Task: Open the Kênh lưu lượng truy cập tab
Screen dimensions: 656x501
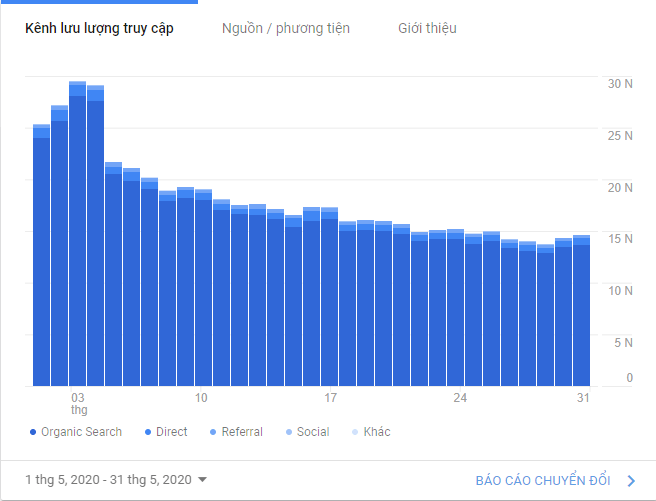Action: tap(99, 28)
